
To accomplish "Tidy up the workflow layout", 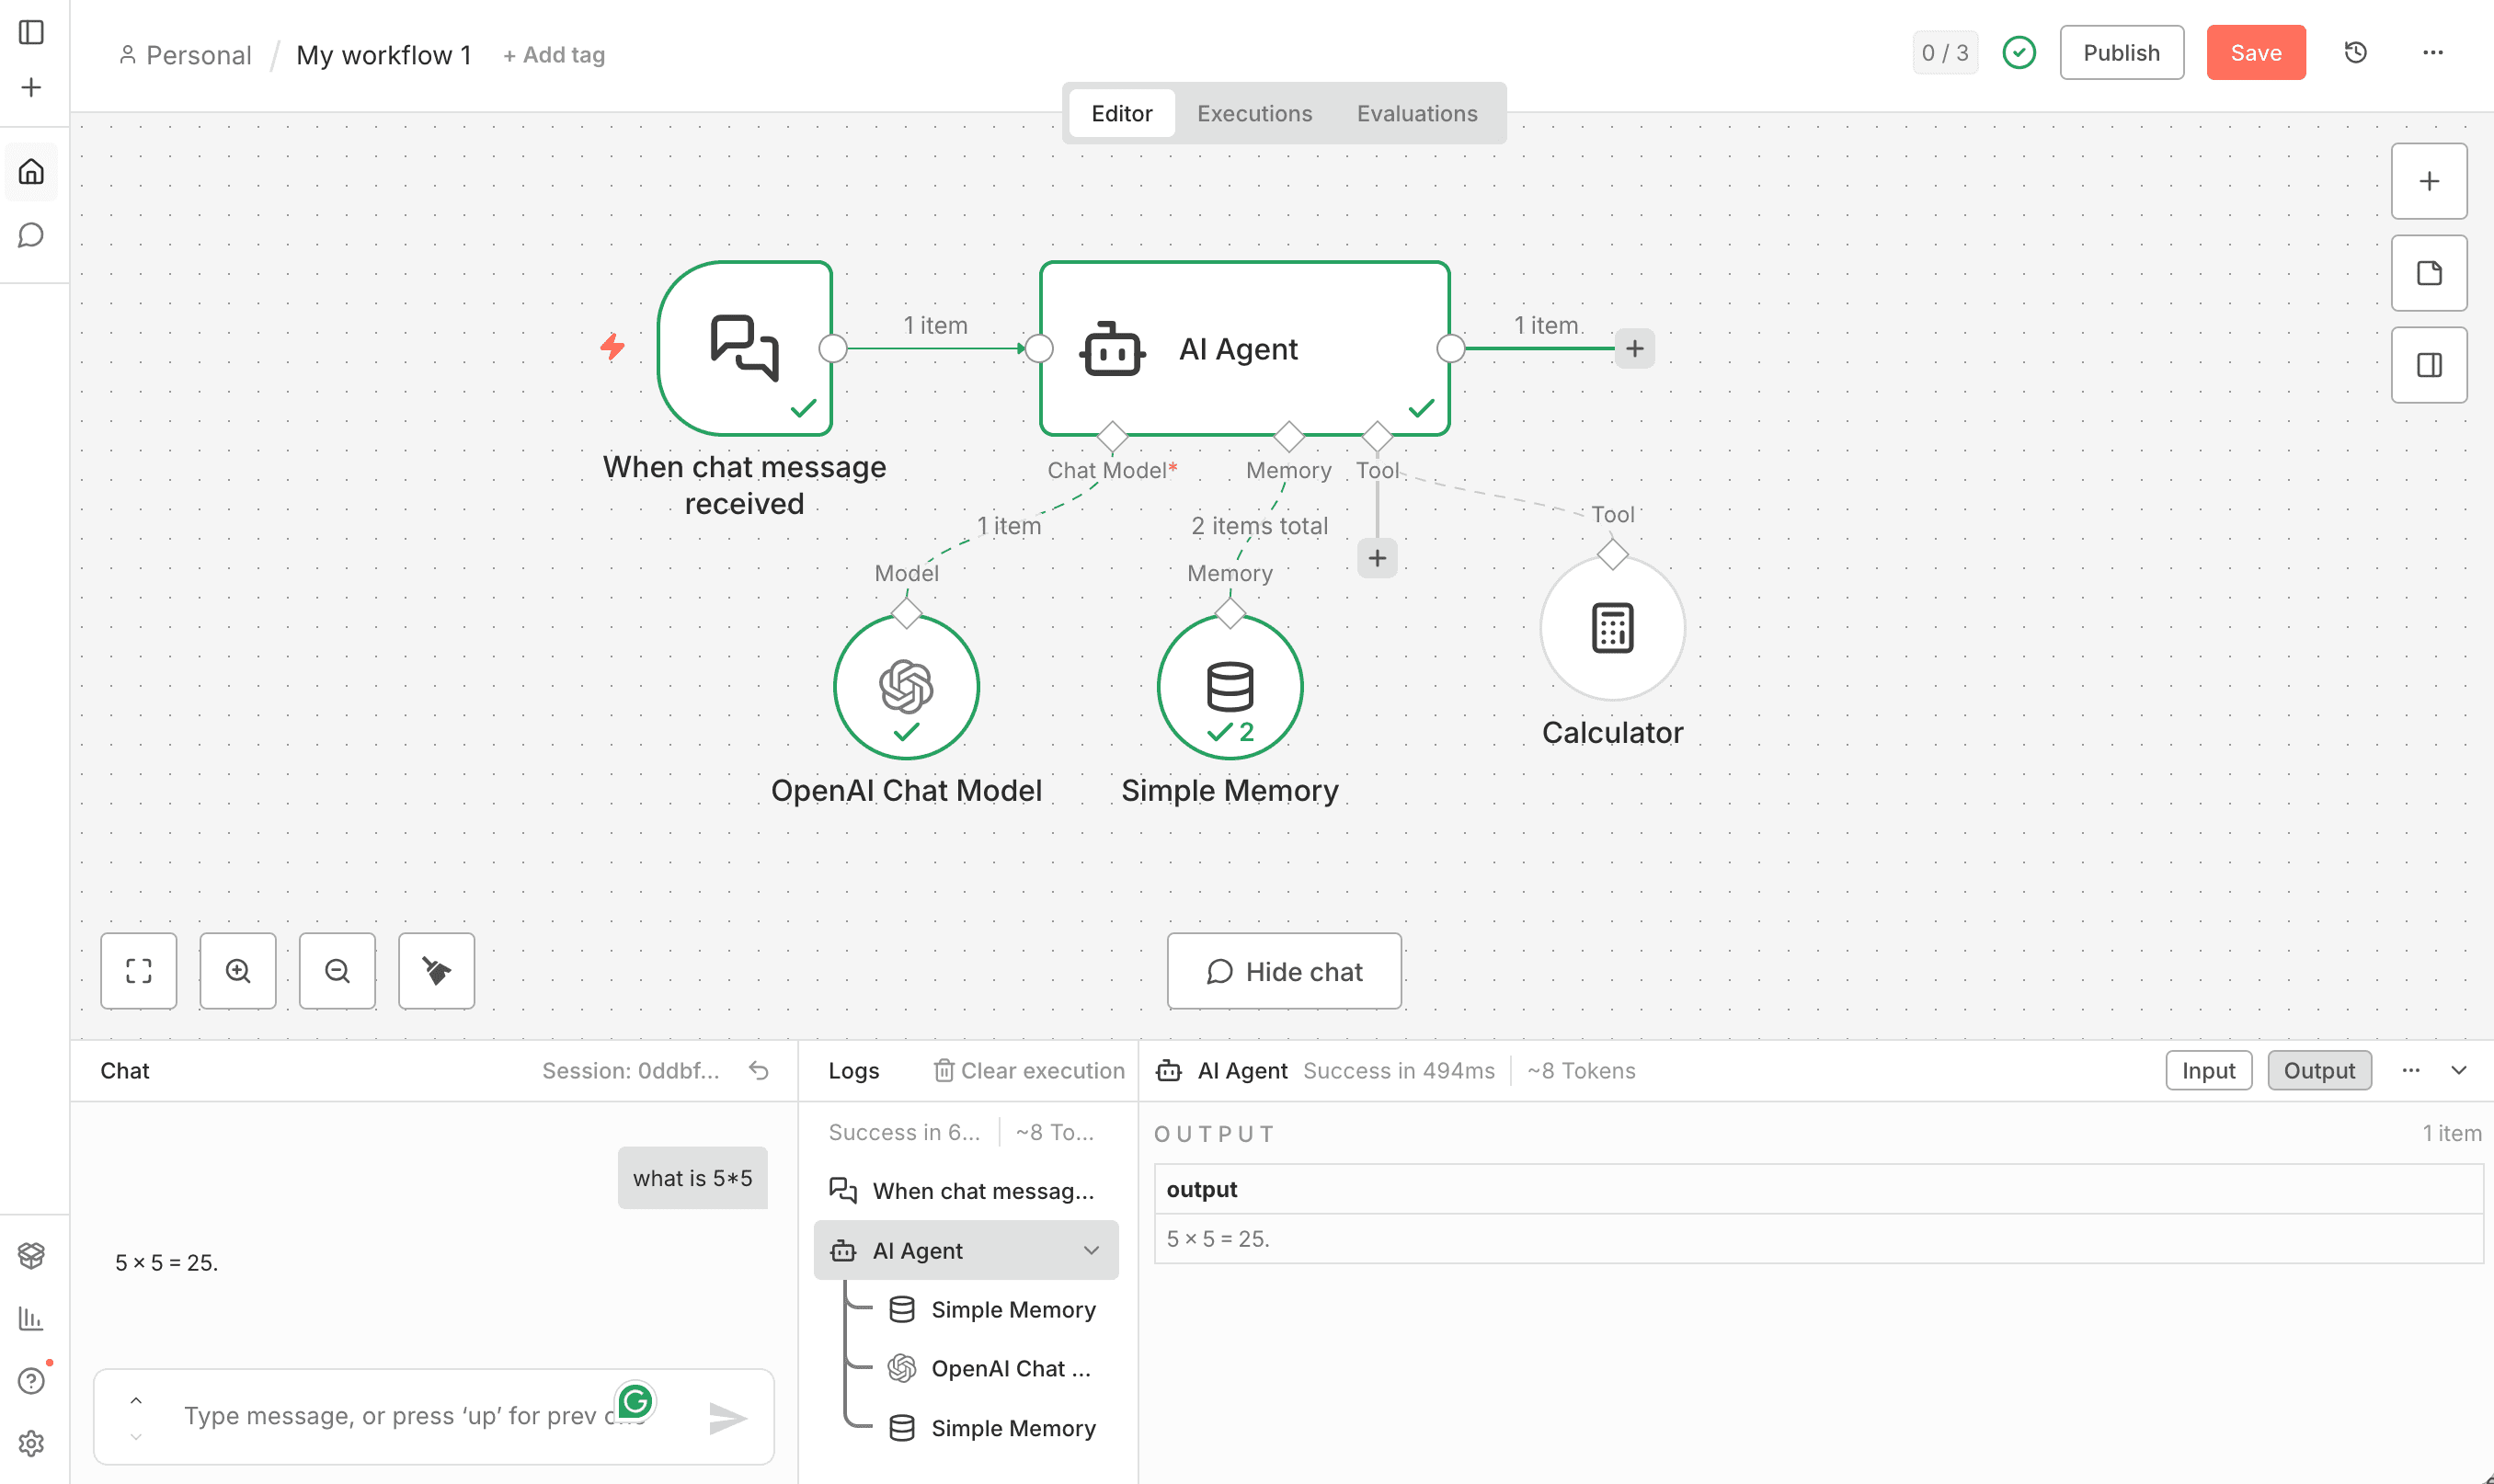I will (436, 970).
